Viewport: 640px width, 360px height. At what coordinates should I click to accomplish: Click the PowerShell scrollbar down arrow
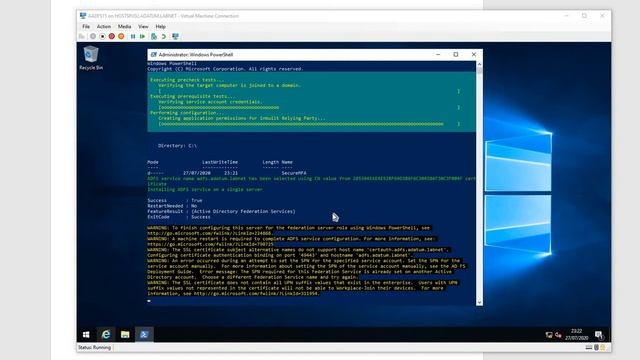click(x=479, y=302)
